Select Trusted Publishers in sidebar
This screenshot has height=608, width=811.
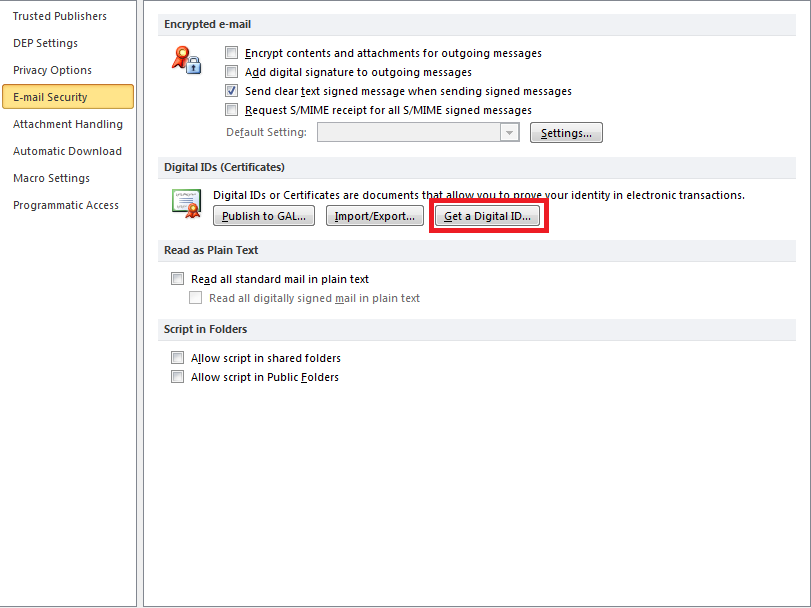click(60, 16)
